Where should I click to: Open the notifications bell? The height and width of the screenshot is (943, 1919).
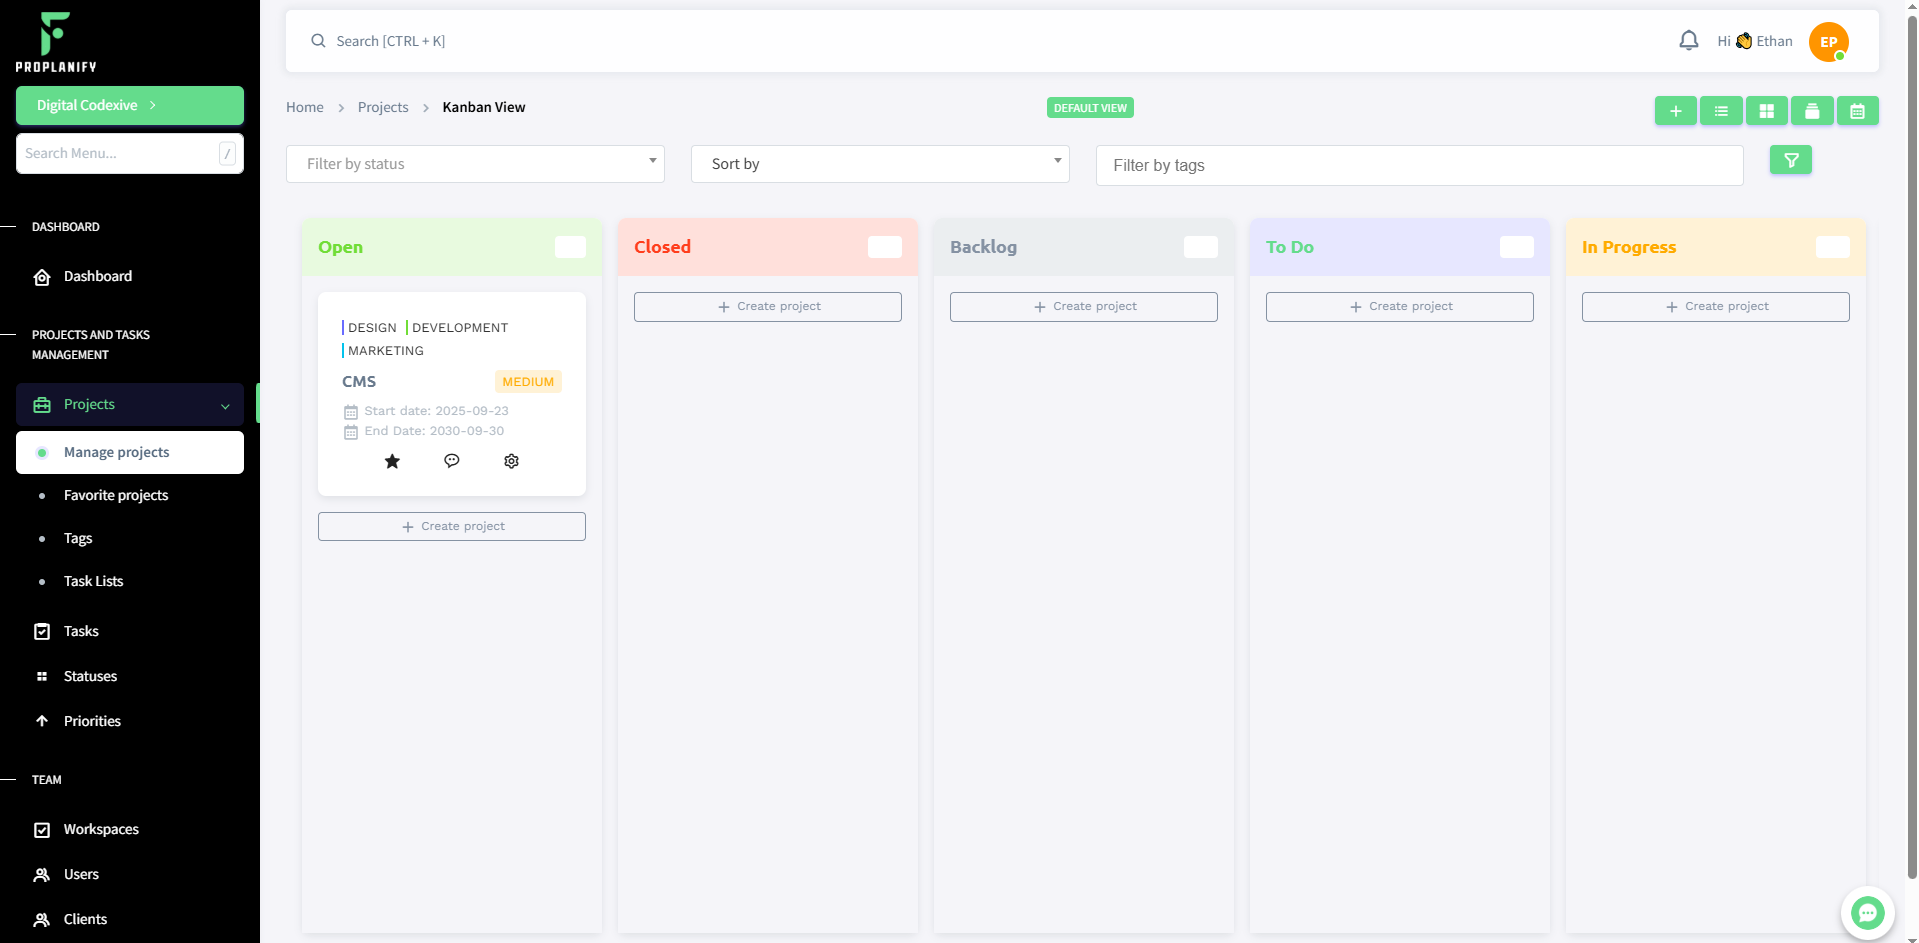1688,40
